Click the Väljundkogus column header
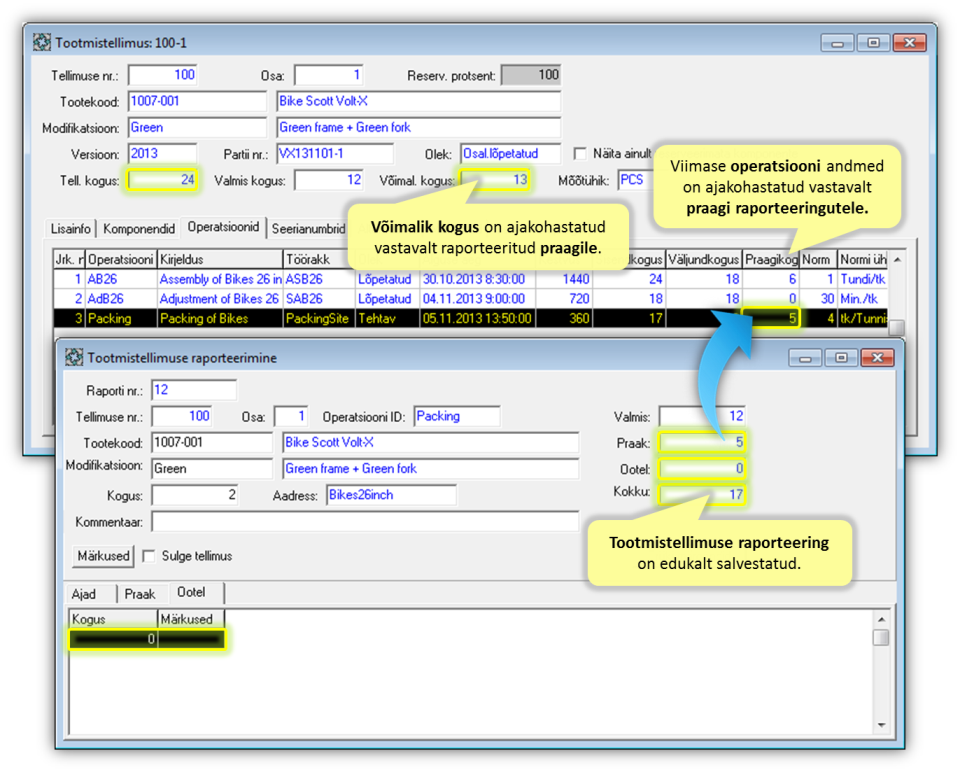 (x=703, y=260)
